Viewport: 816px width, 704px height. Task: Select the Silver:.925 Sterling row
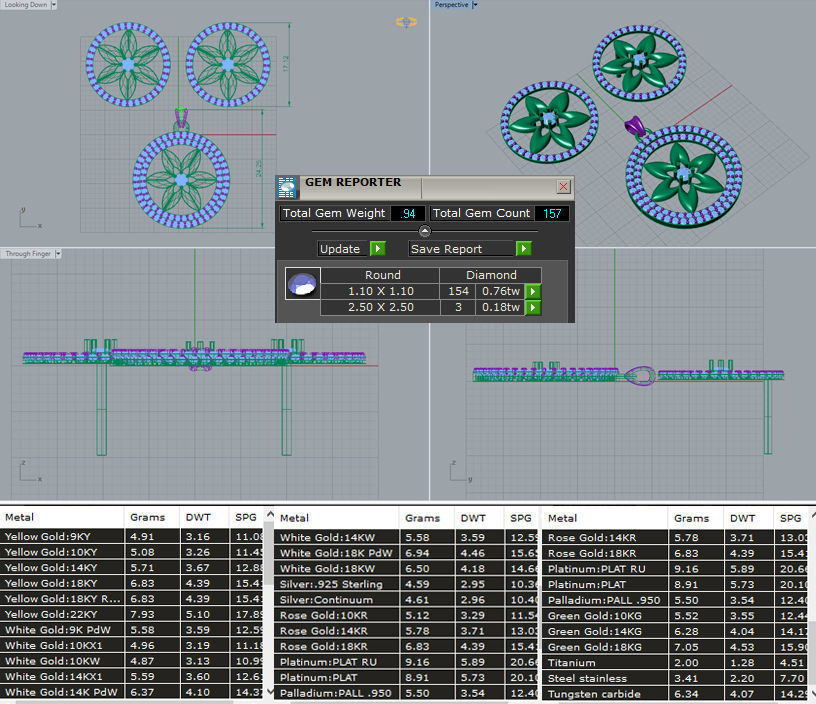[406, 584]
